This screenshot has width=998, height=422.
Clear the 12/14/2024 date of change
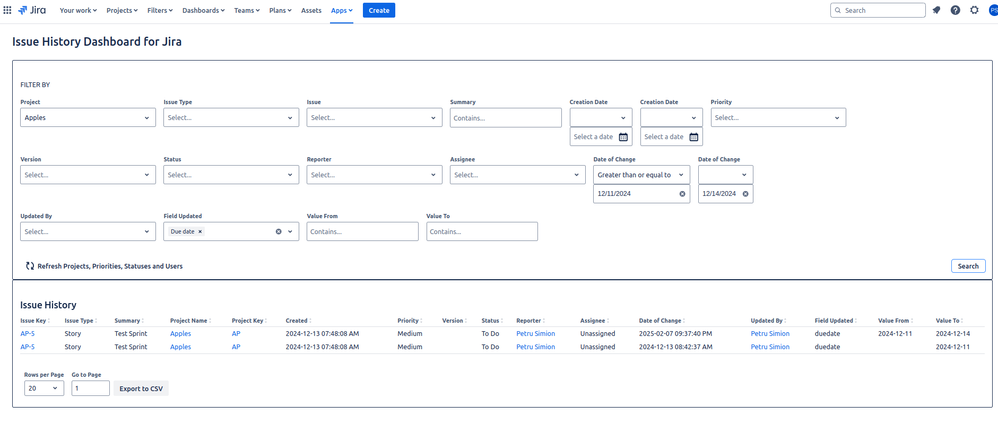745,194
